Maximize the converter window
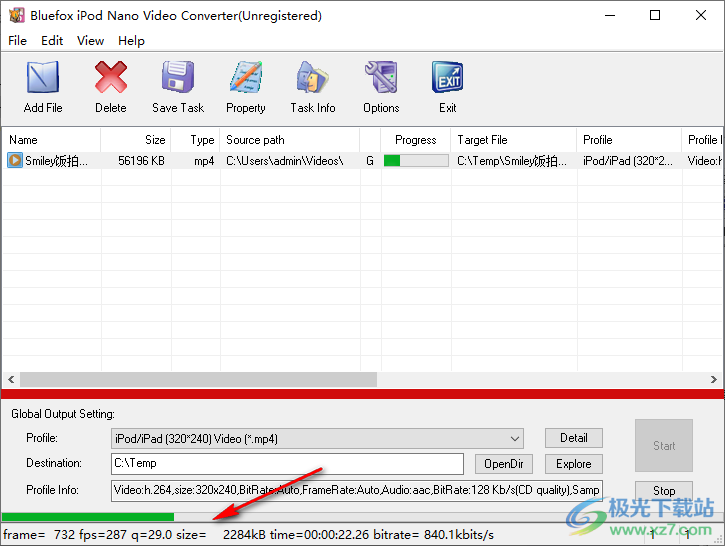Image resolution: width=725 pixels, height=546 pixels. click(655, 15)
